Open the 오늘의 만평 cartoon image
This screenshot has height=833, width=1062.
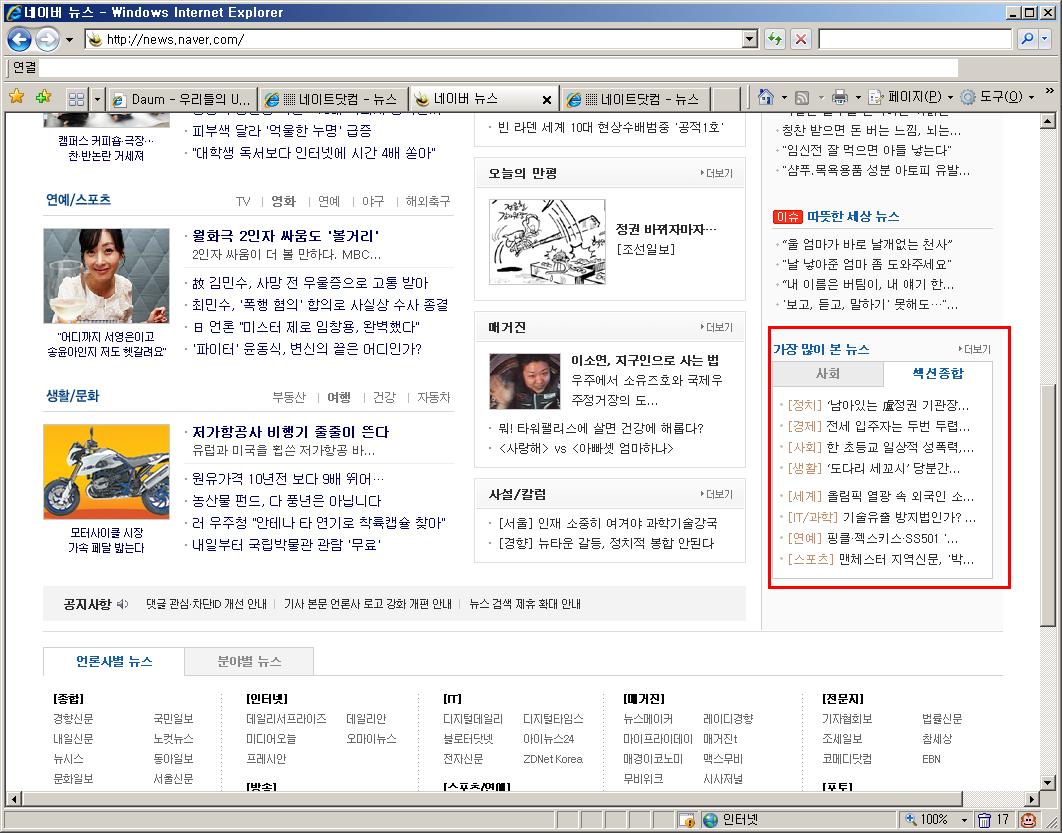click(547, 242)
